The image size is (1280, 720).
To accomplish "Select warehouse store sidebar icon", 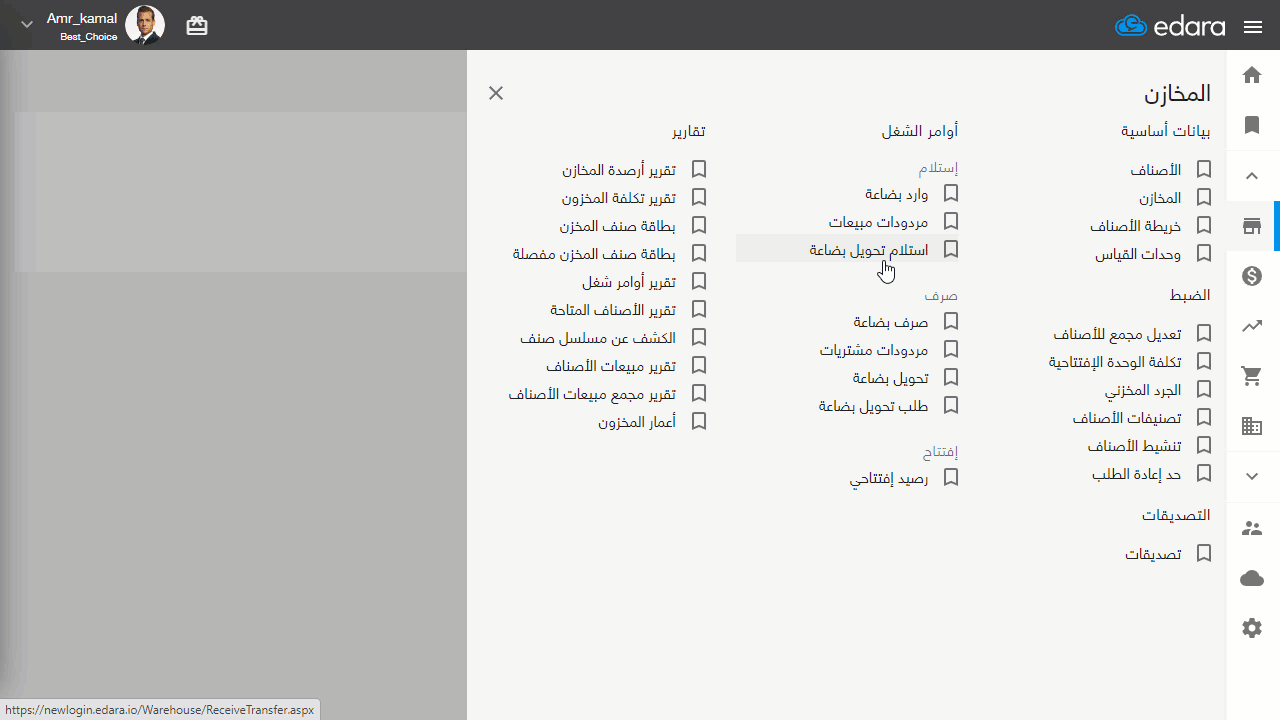I will pyautogui.click(x=1252, y=226).
